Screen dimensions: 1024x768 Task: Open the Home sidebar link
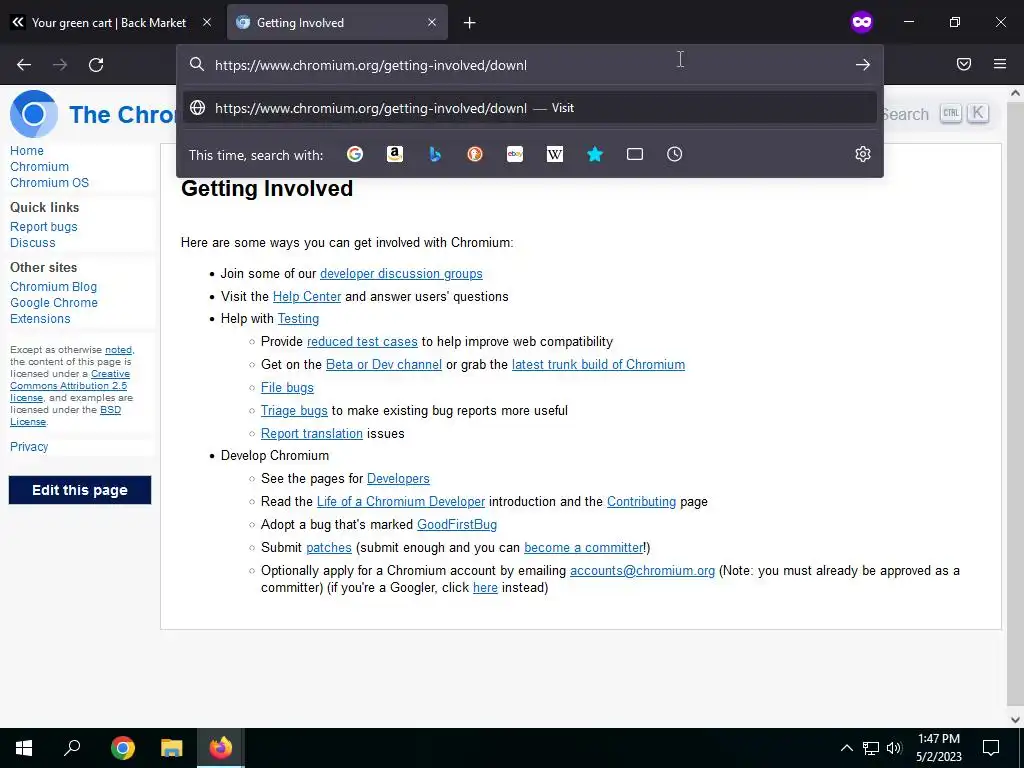click(27, 150)
